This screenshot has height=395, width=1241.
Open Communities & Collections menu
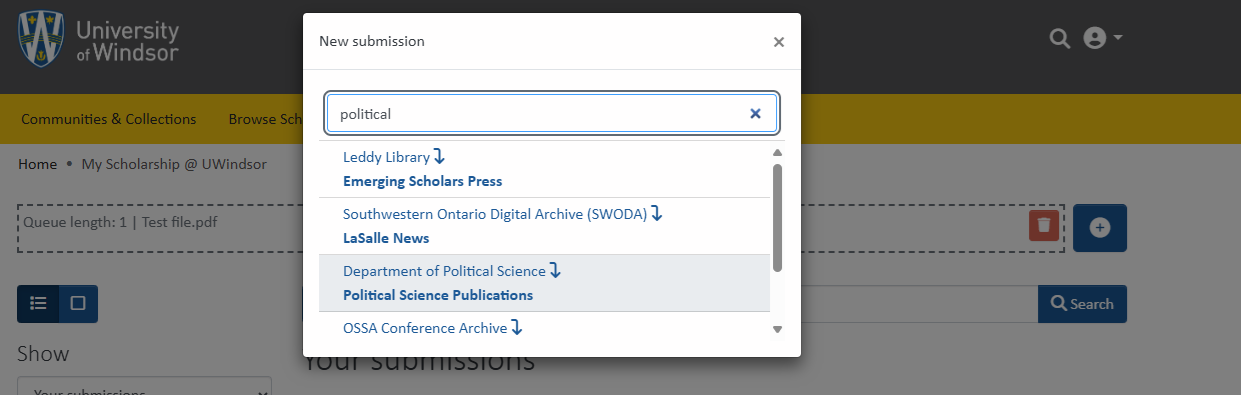109,119
